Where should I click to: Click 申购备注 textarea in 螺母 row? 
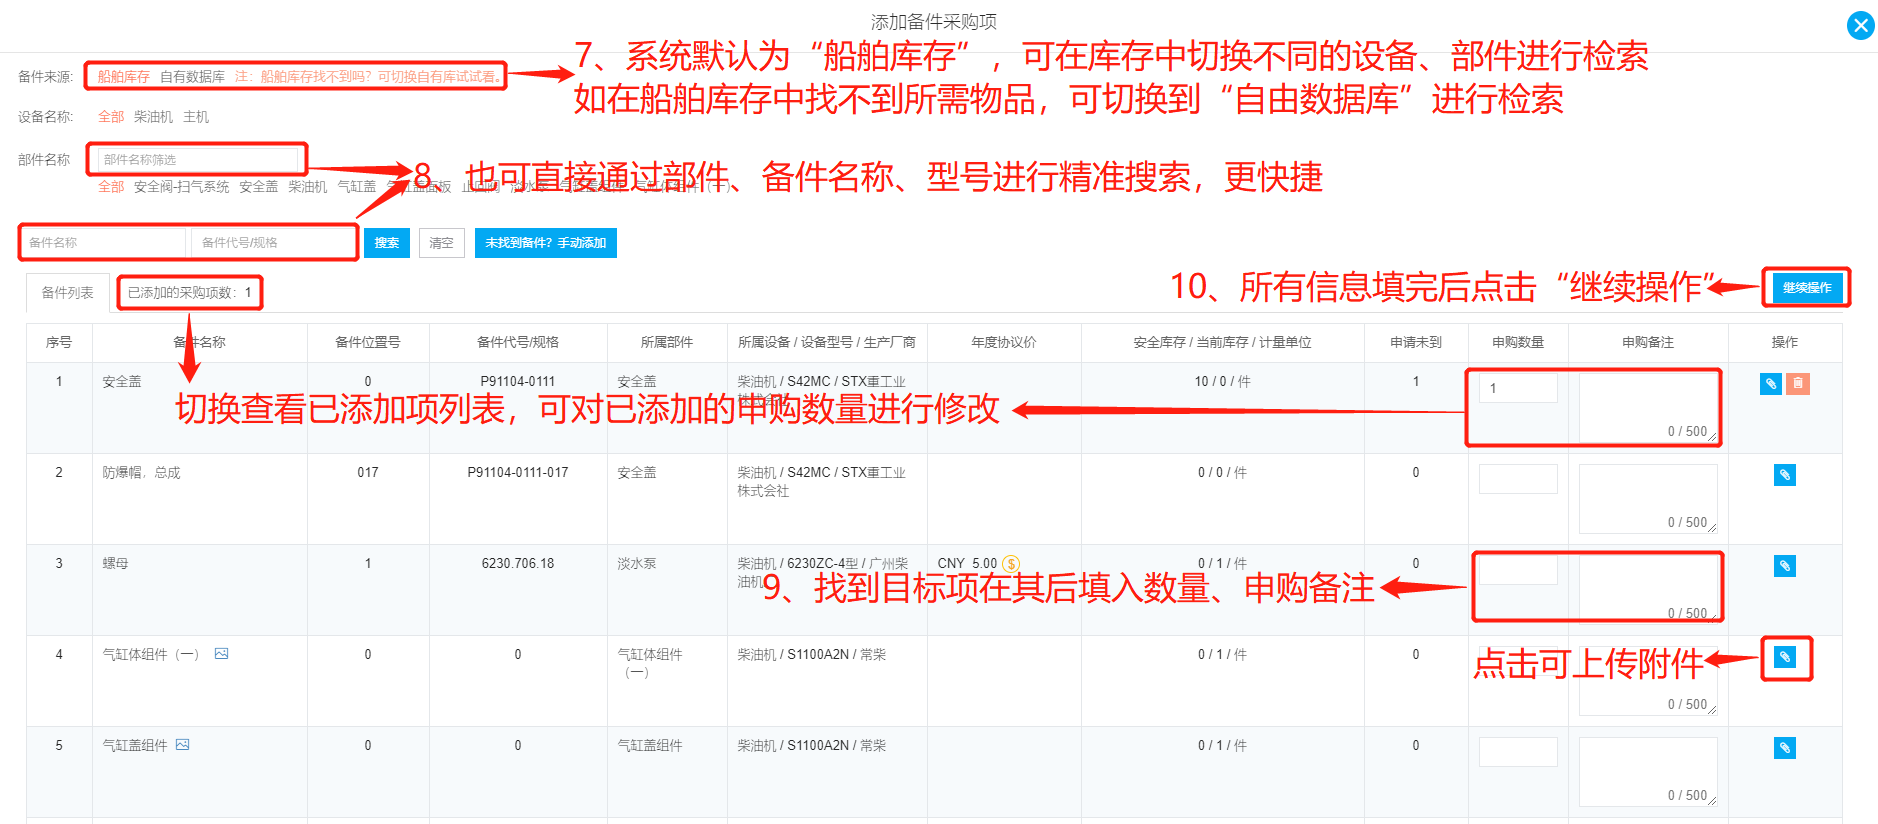(1648, 590)
